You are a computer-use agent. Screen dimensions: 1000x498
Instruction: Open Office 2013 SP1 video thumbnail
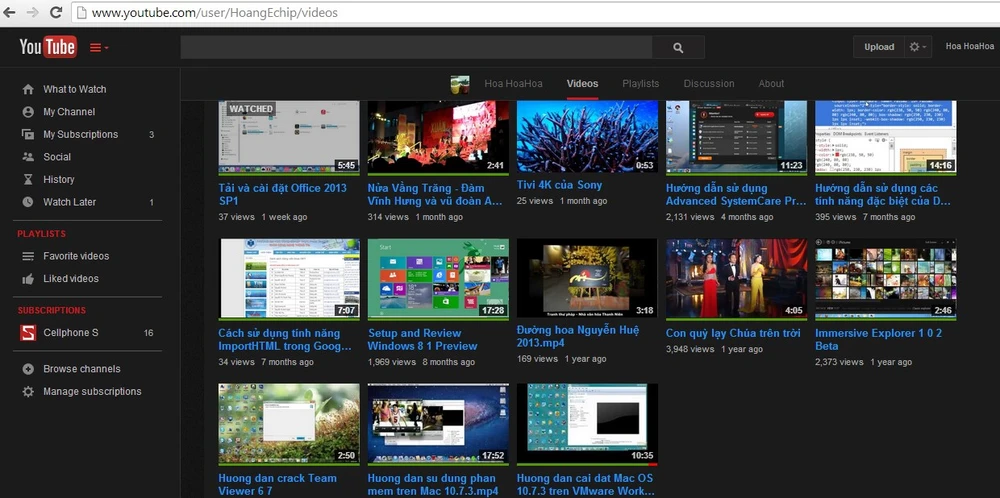pyautogui.click(x=289, y=137)
